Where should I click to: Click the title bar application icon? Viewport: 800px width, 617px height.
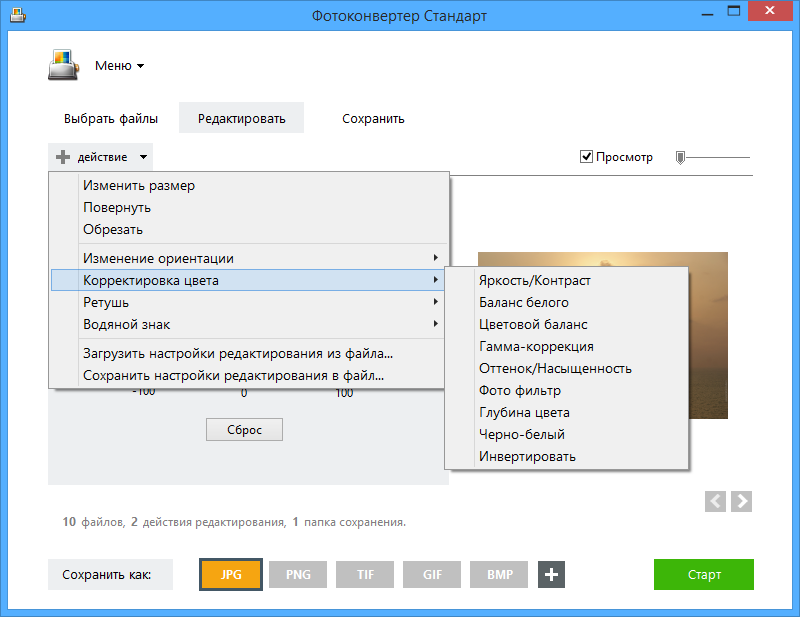[18, 15]
